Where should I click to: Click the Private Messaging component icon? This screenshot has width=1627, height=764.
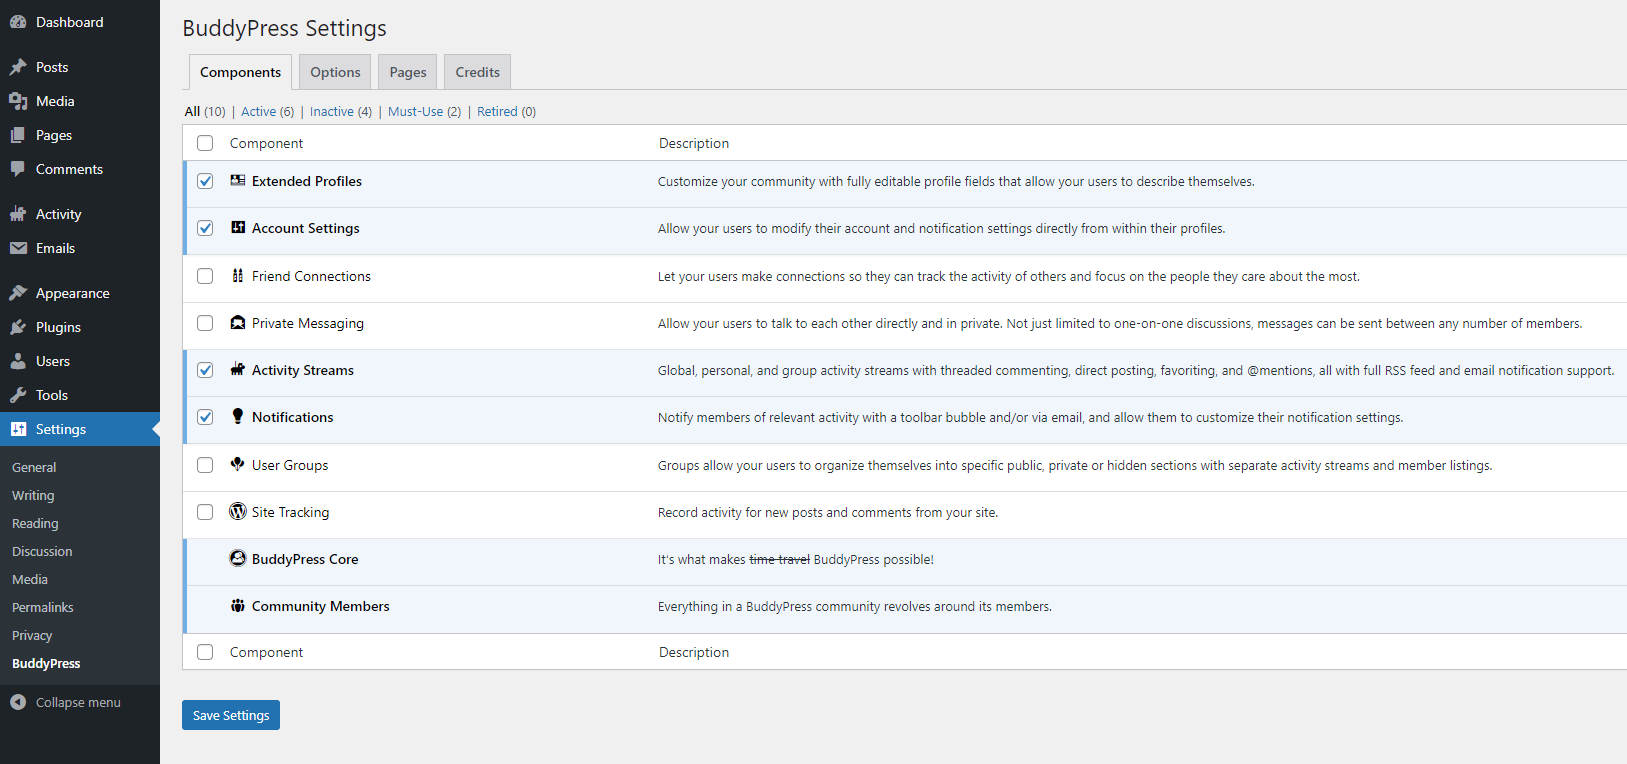238,322
